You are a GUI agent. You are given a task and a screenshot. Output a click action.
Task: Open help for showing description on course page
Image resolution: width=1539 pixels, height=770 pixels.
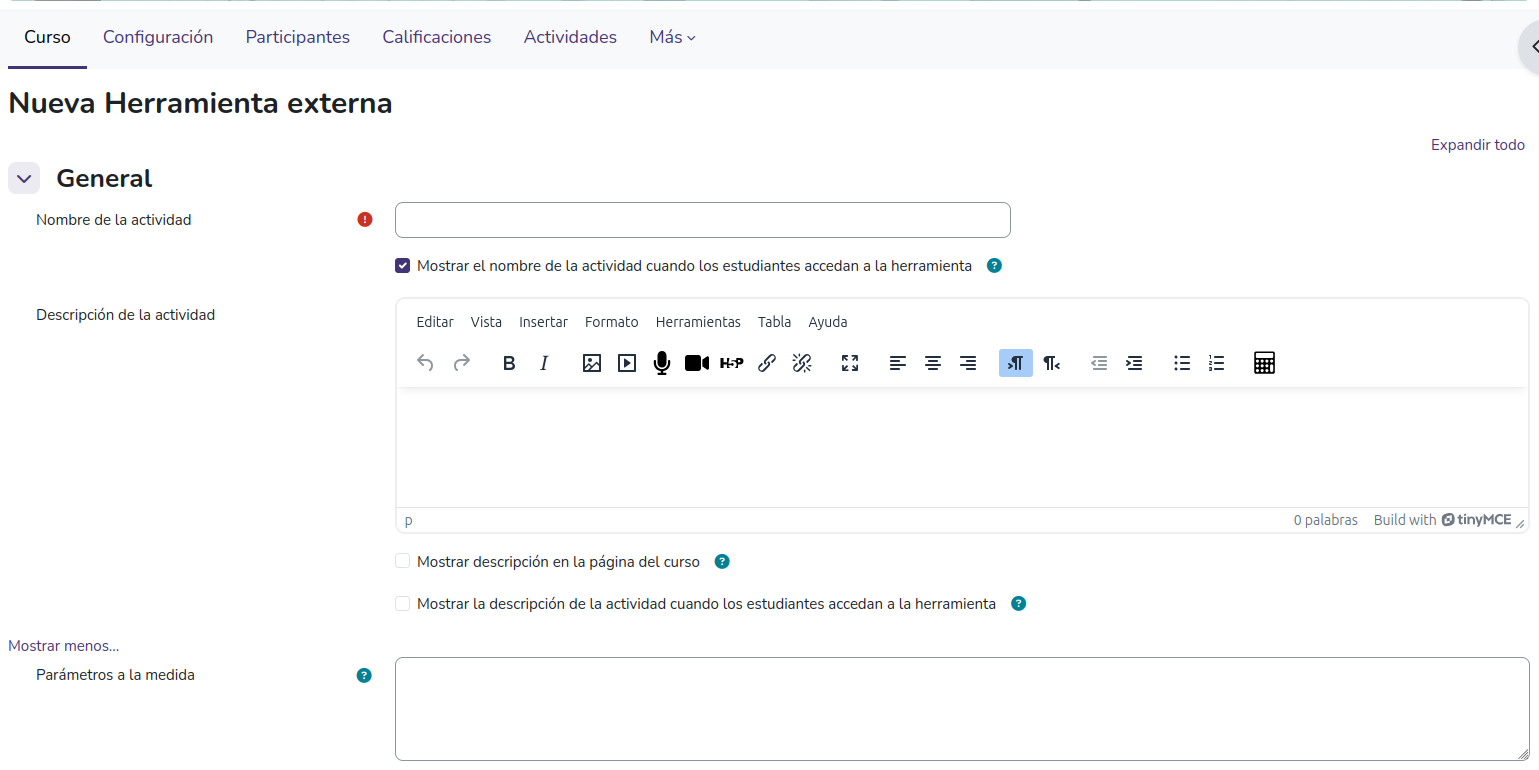[722, 561]
